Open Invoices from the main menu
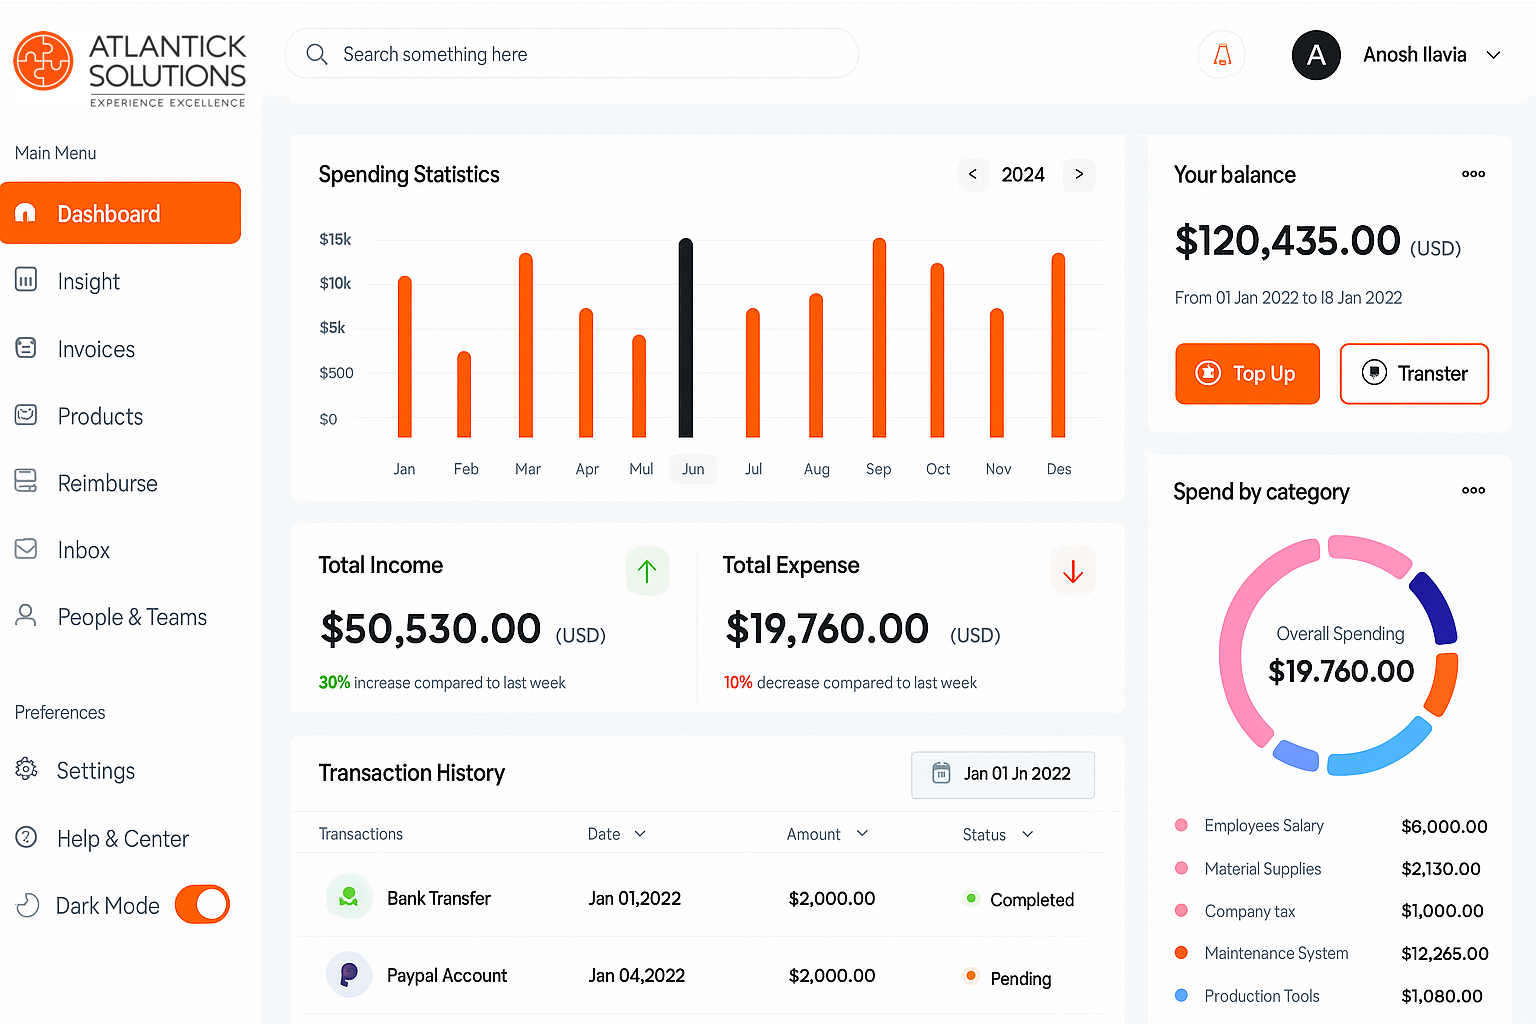Screen dimensions: 1536x1024 [96, 349]
